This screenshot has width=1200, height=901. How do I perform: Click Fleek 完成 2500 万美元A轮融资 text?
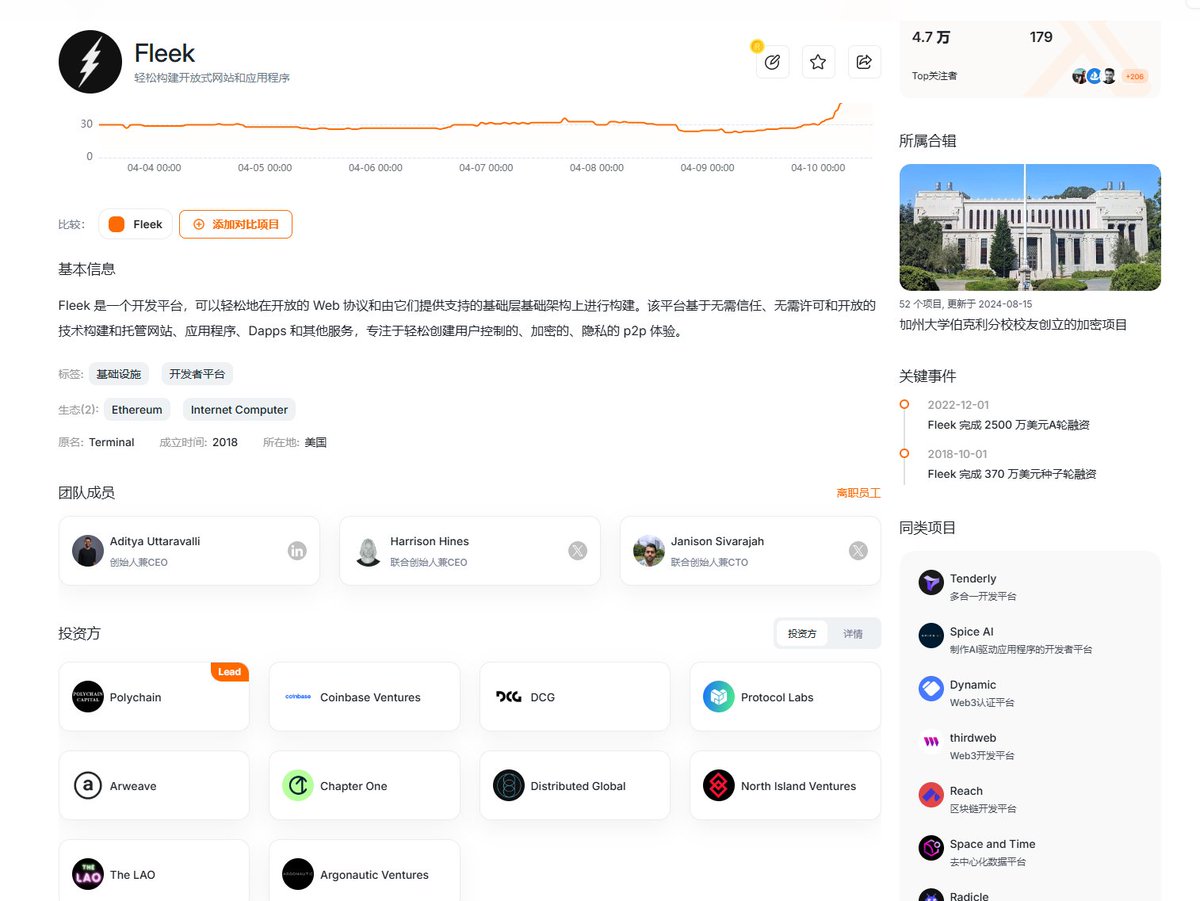coord(1008,425)
